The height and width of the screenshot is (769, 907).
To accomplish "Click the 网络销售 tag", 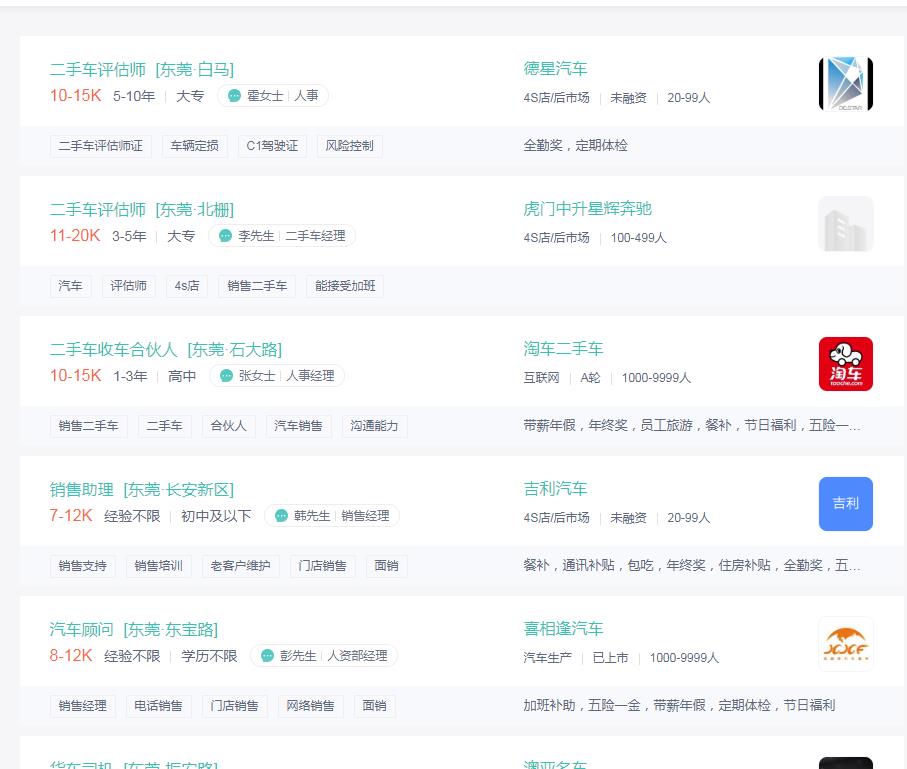I will pyautogui.click(x=311, y=706).
